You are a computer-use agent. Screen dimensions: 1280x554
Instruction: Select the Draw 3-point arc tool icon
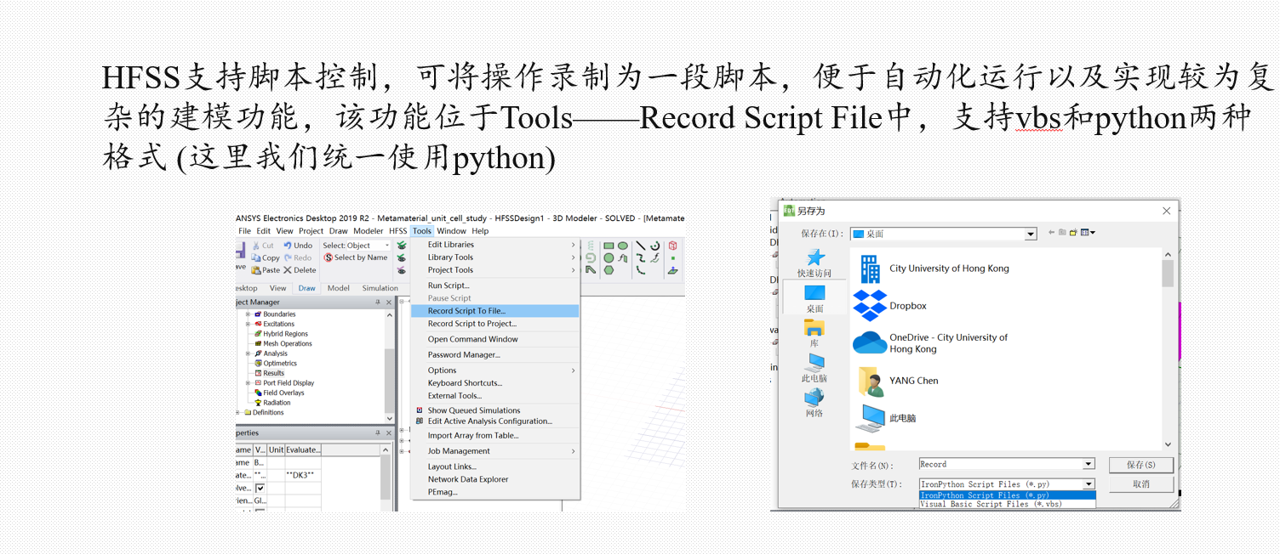[x=641, y=270]
